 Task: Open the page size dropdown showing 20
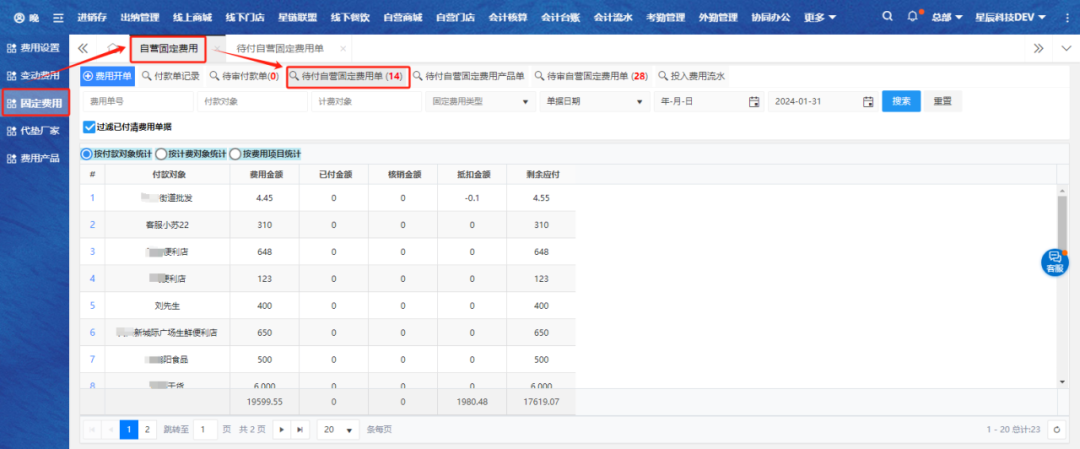[x=338, y=429]
